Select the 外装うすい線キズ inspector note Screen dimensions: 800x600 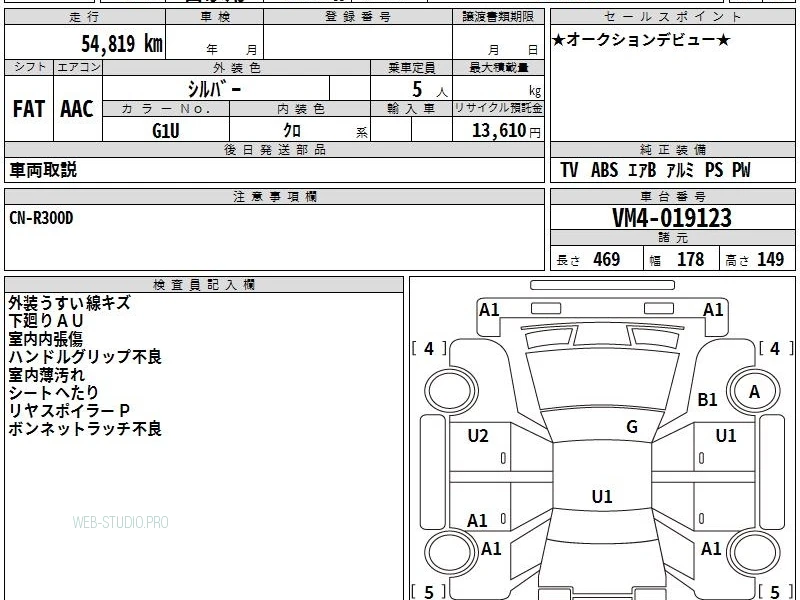tap(70, 303)
